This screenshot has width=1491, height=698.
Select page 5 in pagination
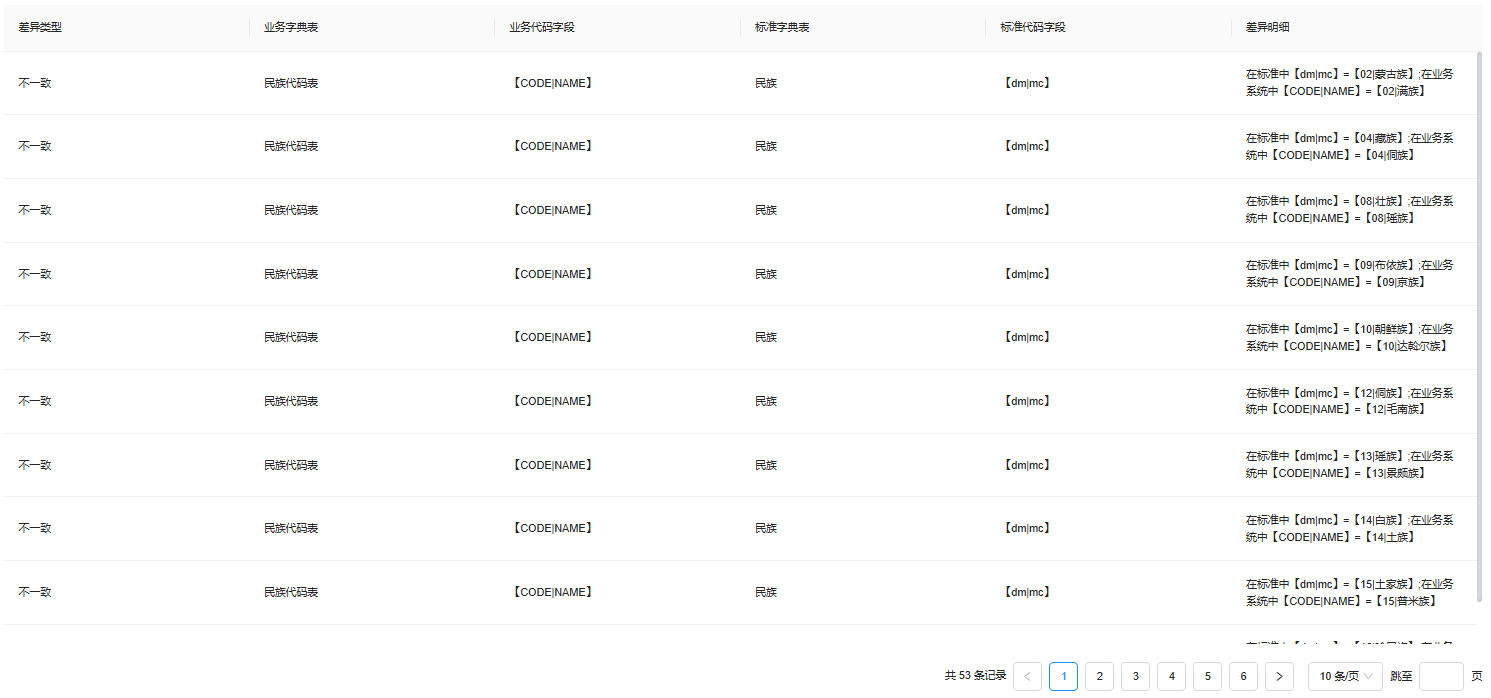click(x=1207, y=677)
